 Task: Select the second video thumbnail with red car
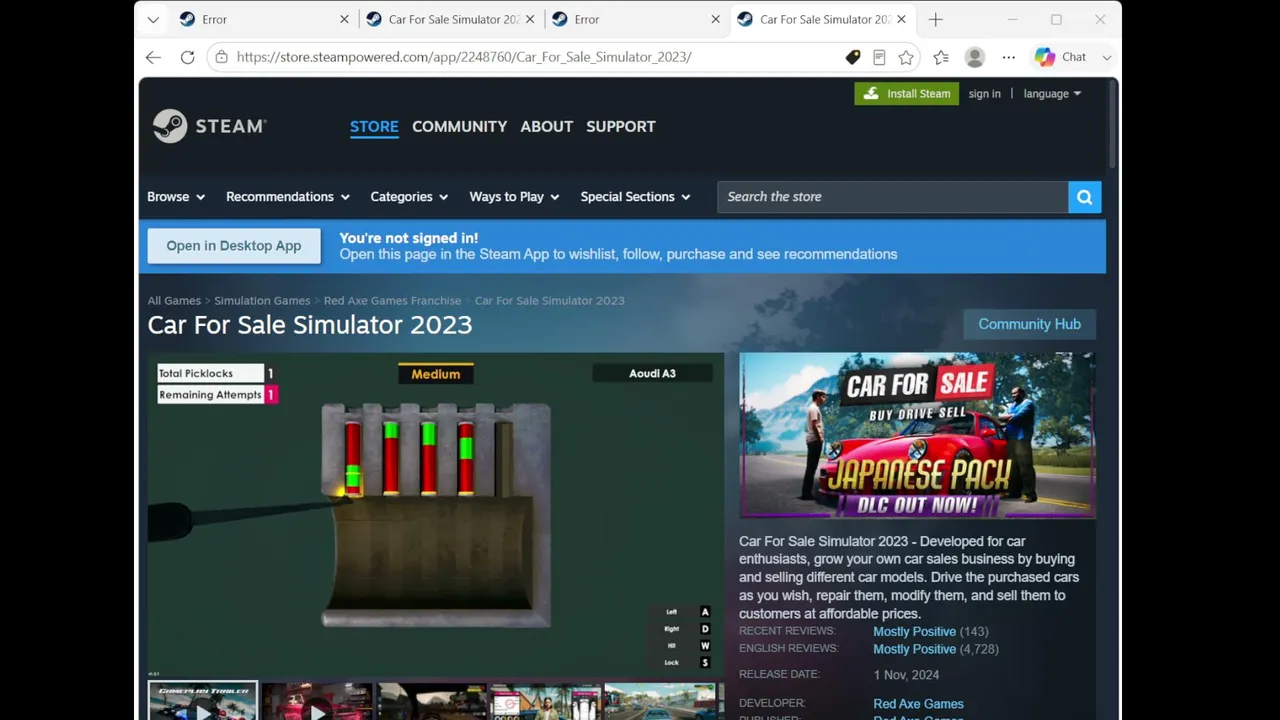pyautogui.click(x=318, y=701)
